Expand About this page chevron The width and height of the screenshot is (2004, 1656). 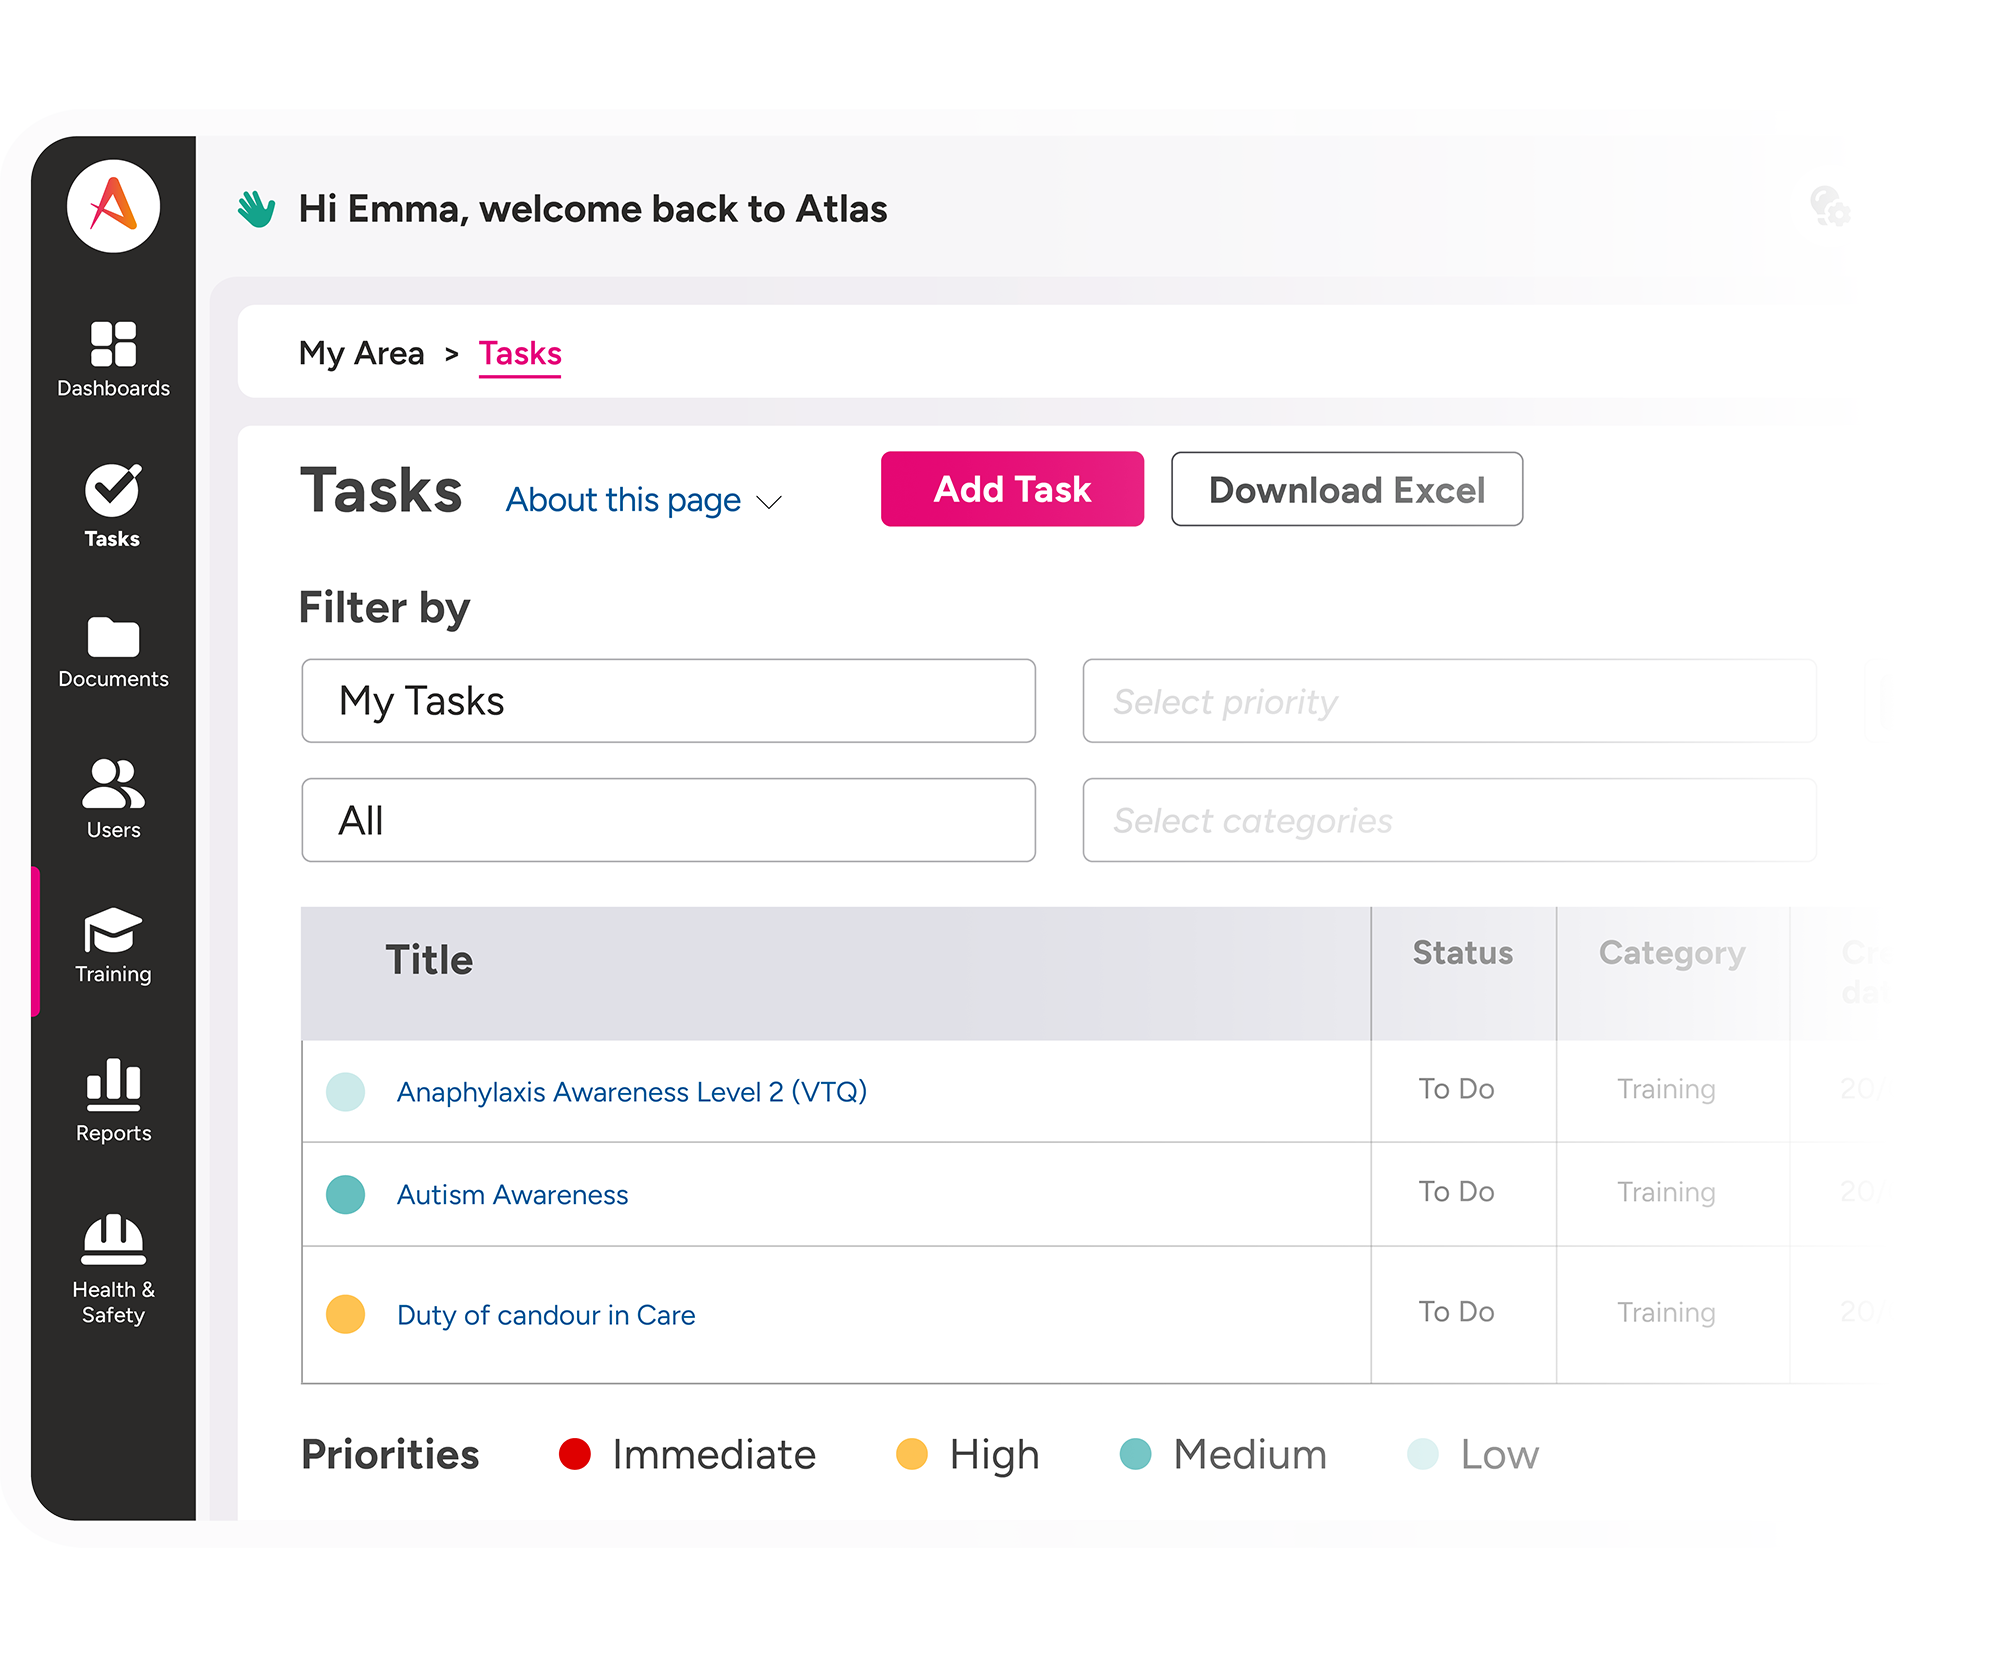tap(768, 501)
